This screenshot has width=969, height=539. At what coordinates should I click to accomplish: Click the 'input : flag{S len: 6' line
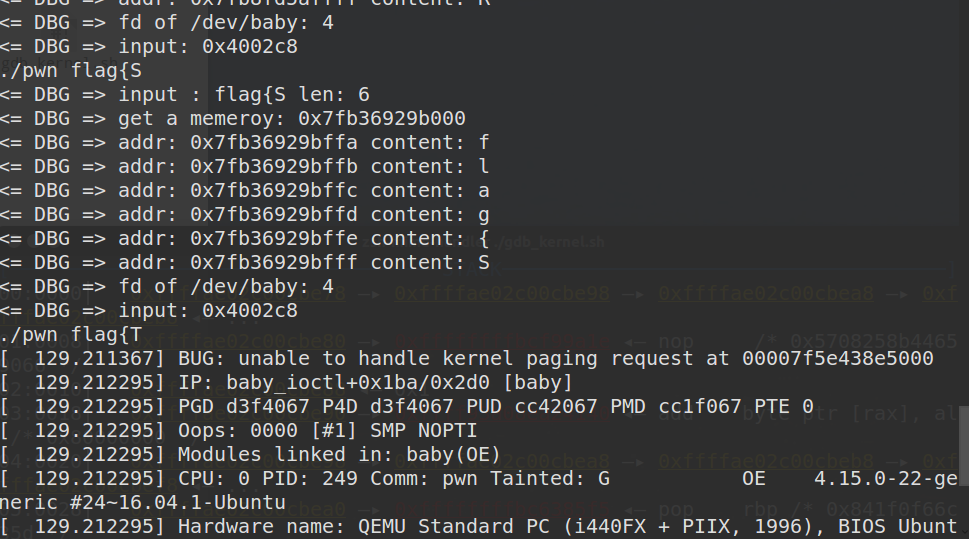[x=185, y=95]
